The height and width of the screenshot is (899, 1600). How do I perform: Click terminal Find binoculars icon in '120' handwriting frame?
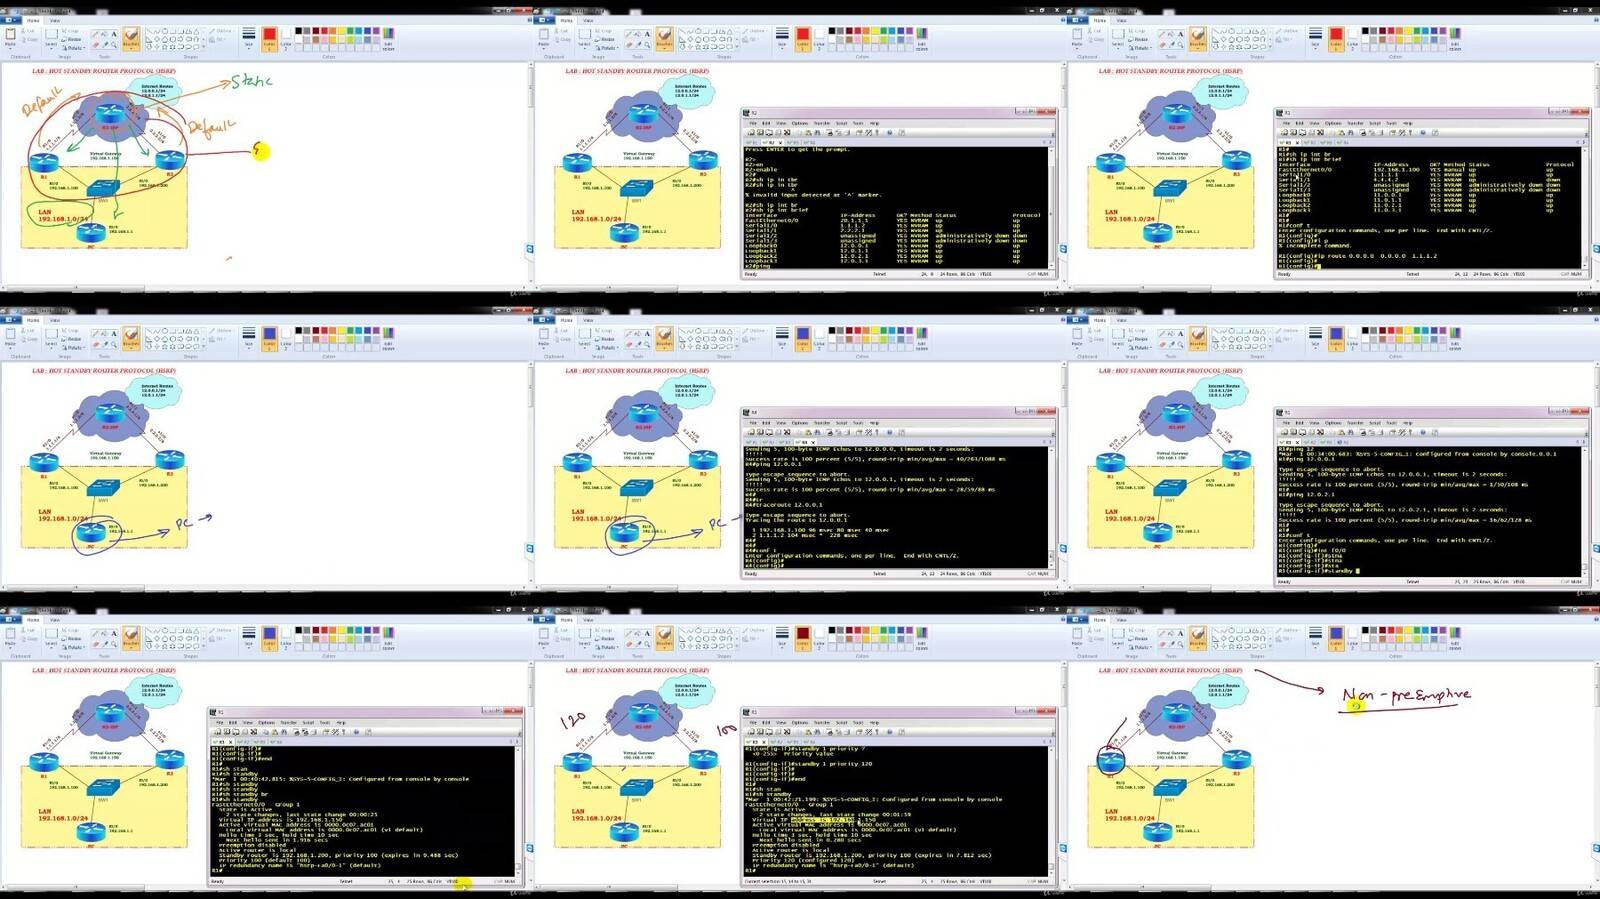(x=817, y=731)
